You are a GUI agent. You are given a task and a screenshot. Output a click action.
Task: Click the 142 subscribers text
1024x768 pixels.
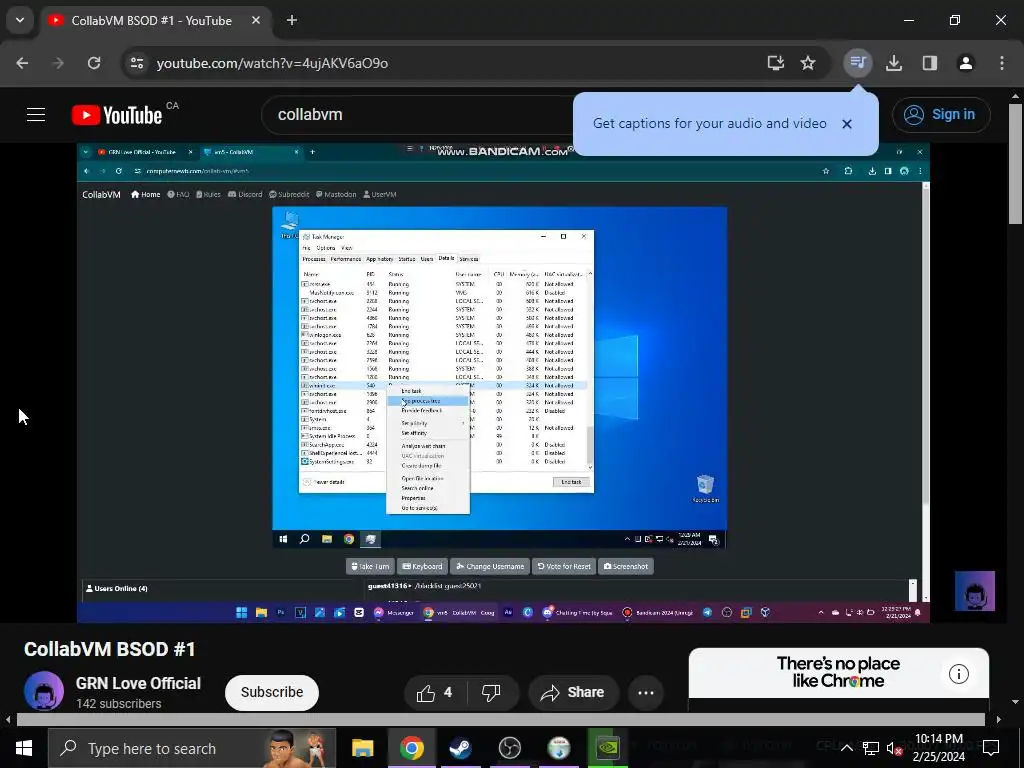click(118, 704)
